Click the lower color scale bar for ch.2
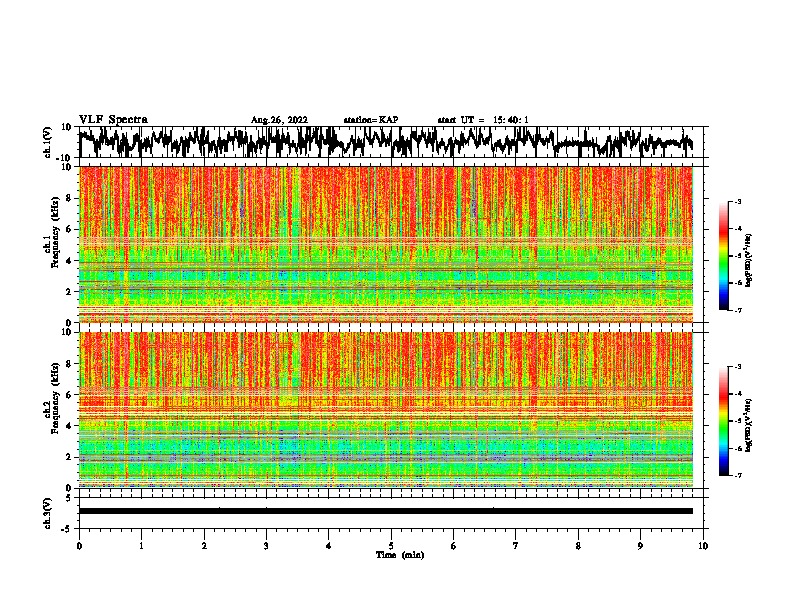 [724, 421]
